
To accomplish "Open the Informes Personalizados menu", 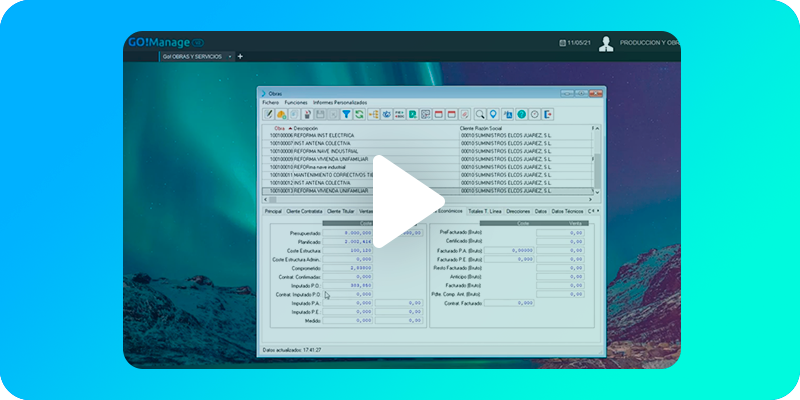I will [x=340, y=103].
